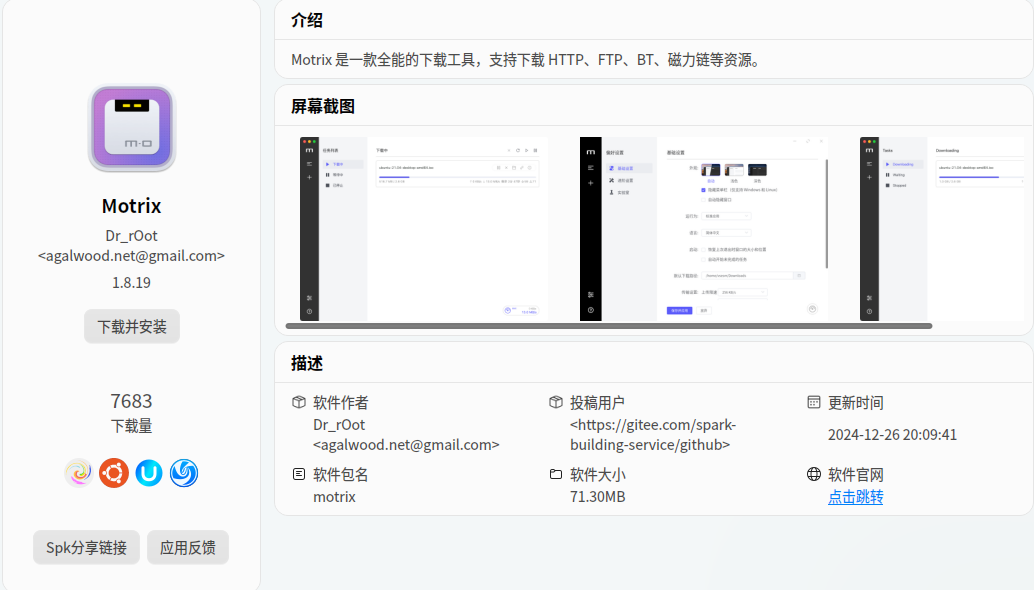Open the first screenshot showing download list

coord(423,229)
